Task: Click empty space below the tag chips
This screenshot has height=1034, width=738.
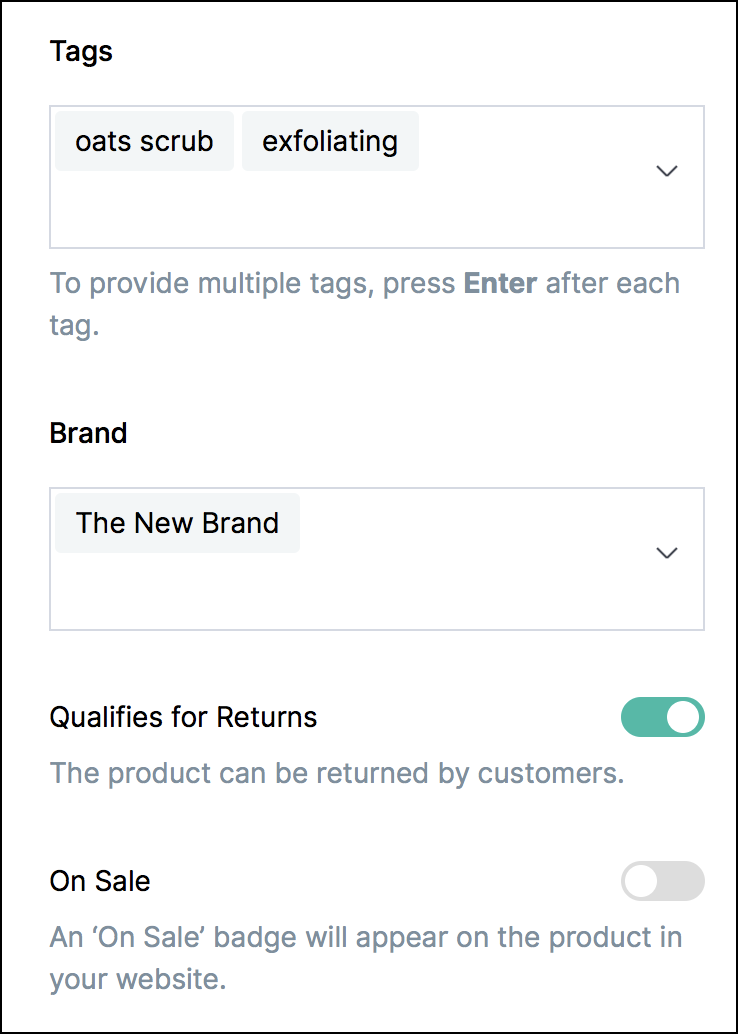Action: click(300, 215)
